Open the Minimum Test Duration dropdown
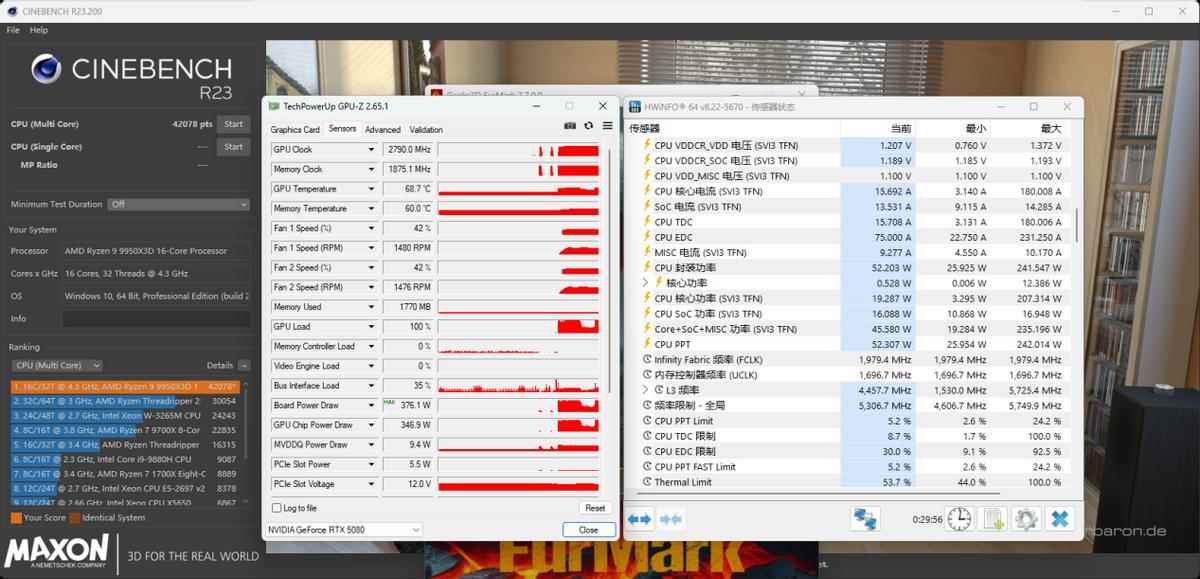The height and width of the screenshot is (579, 1200). point(179,204)
